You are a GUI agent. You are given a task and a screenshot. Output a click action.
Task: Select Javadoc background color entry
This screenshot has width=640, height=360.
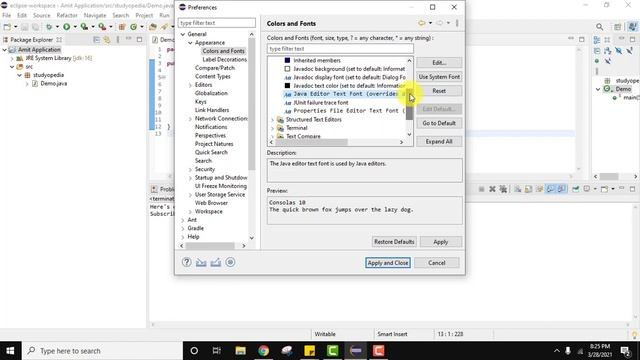(x=344, y=69)
